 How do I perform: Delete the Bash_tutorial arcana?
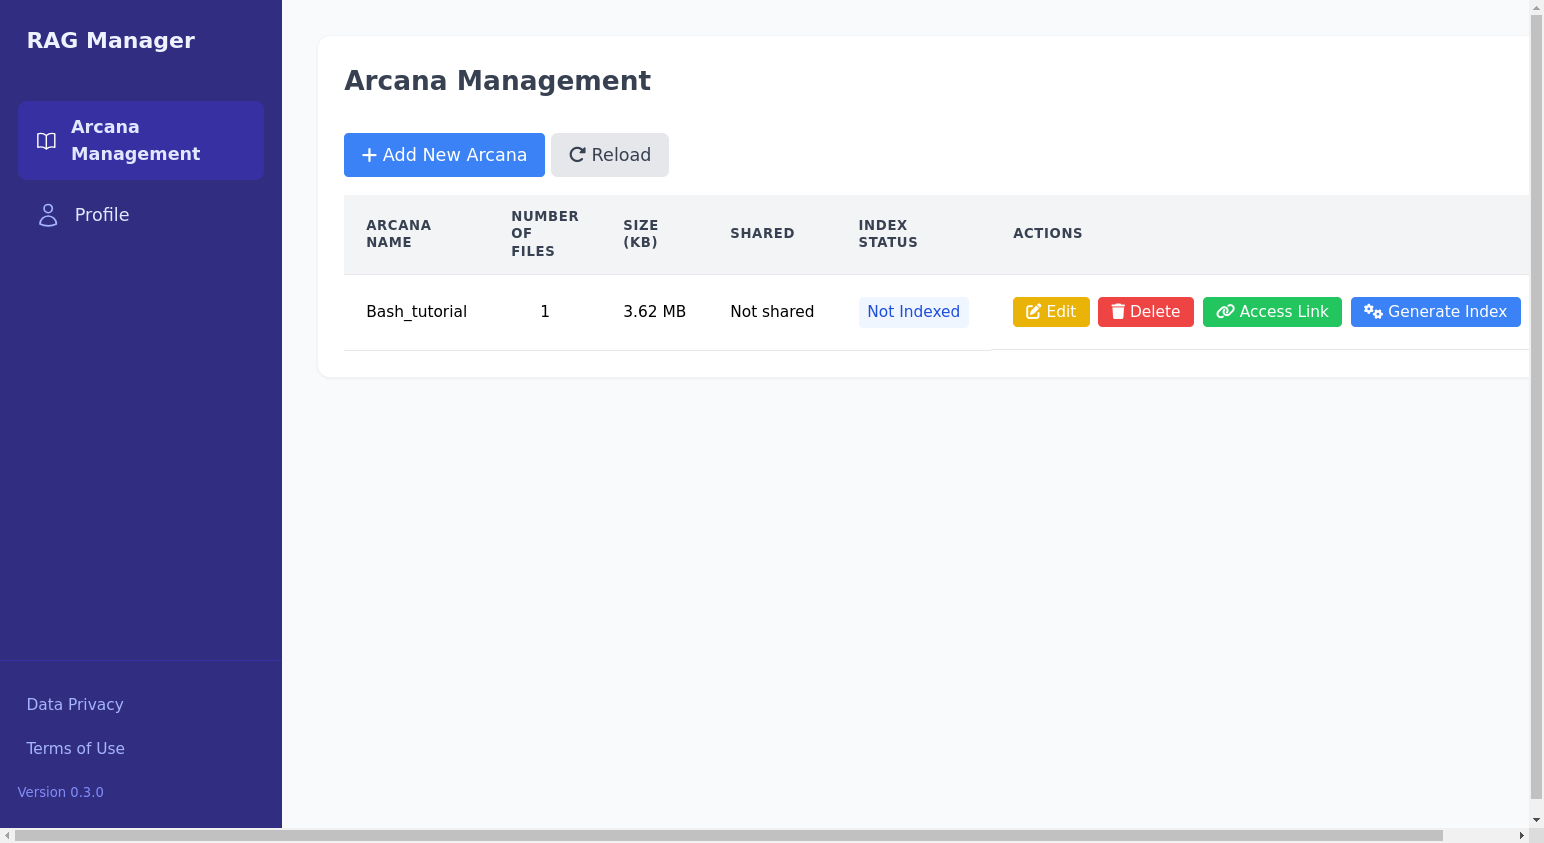point(1146,312)
